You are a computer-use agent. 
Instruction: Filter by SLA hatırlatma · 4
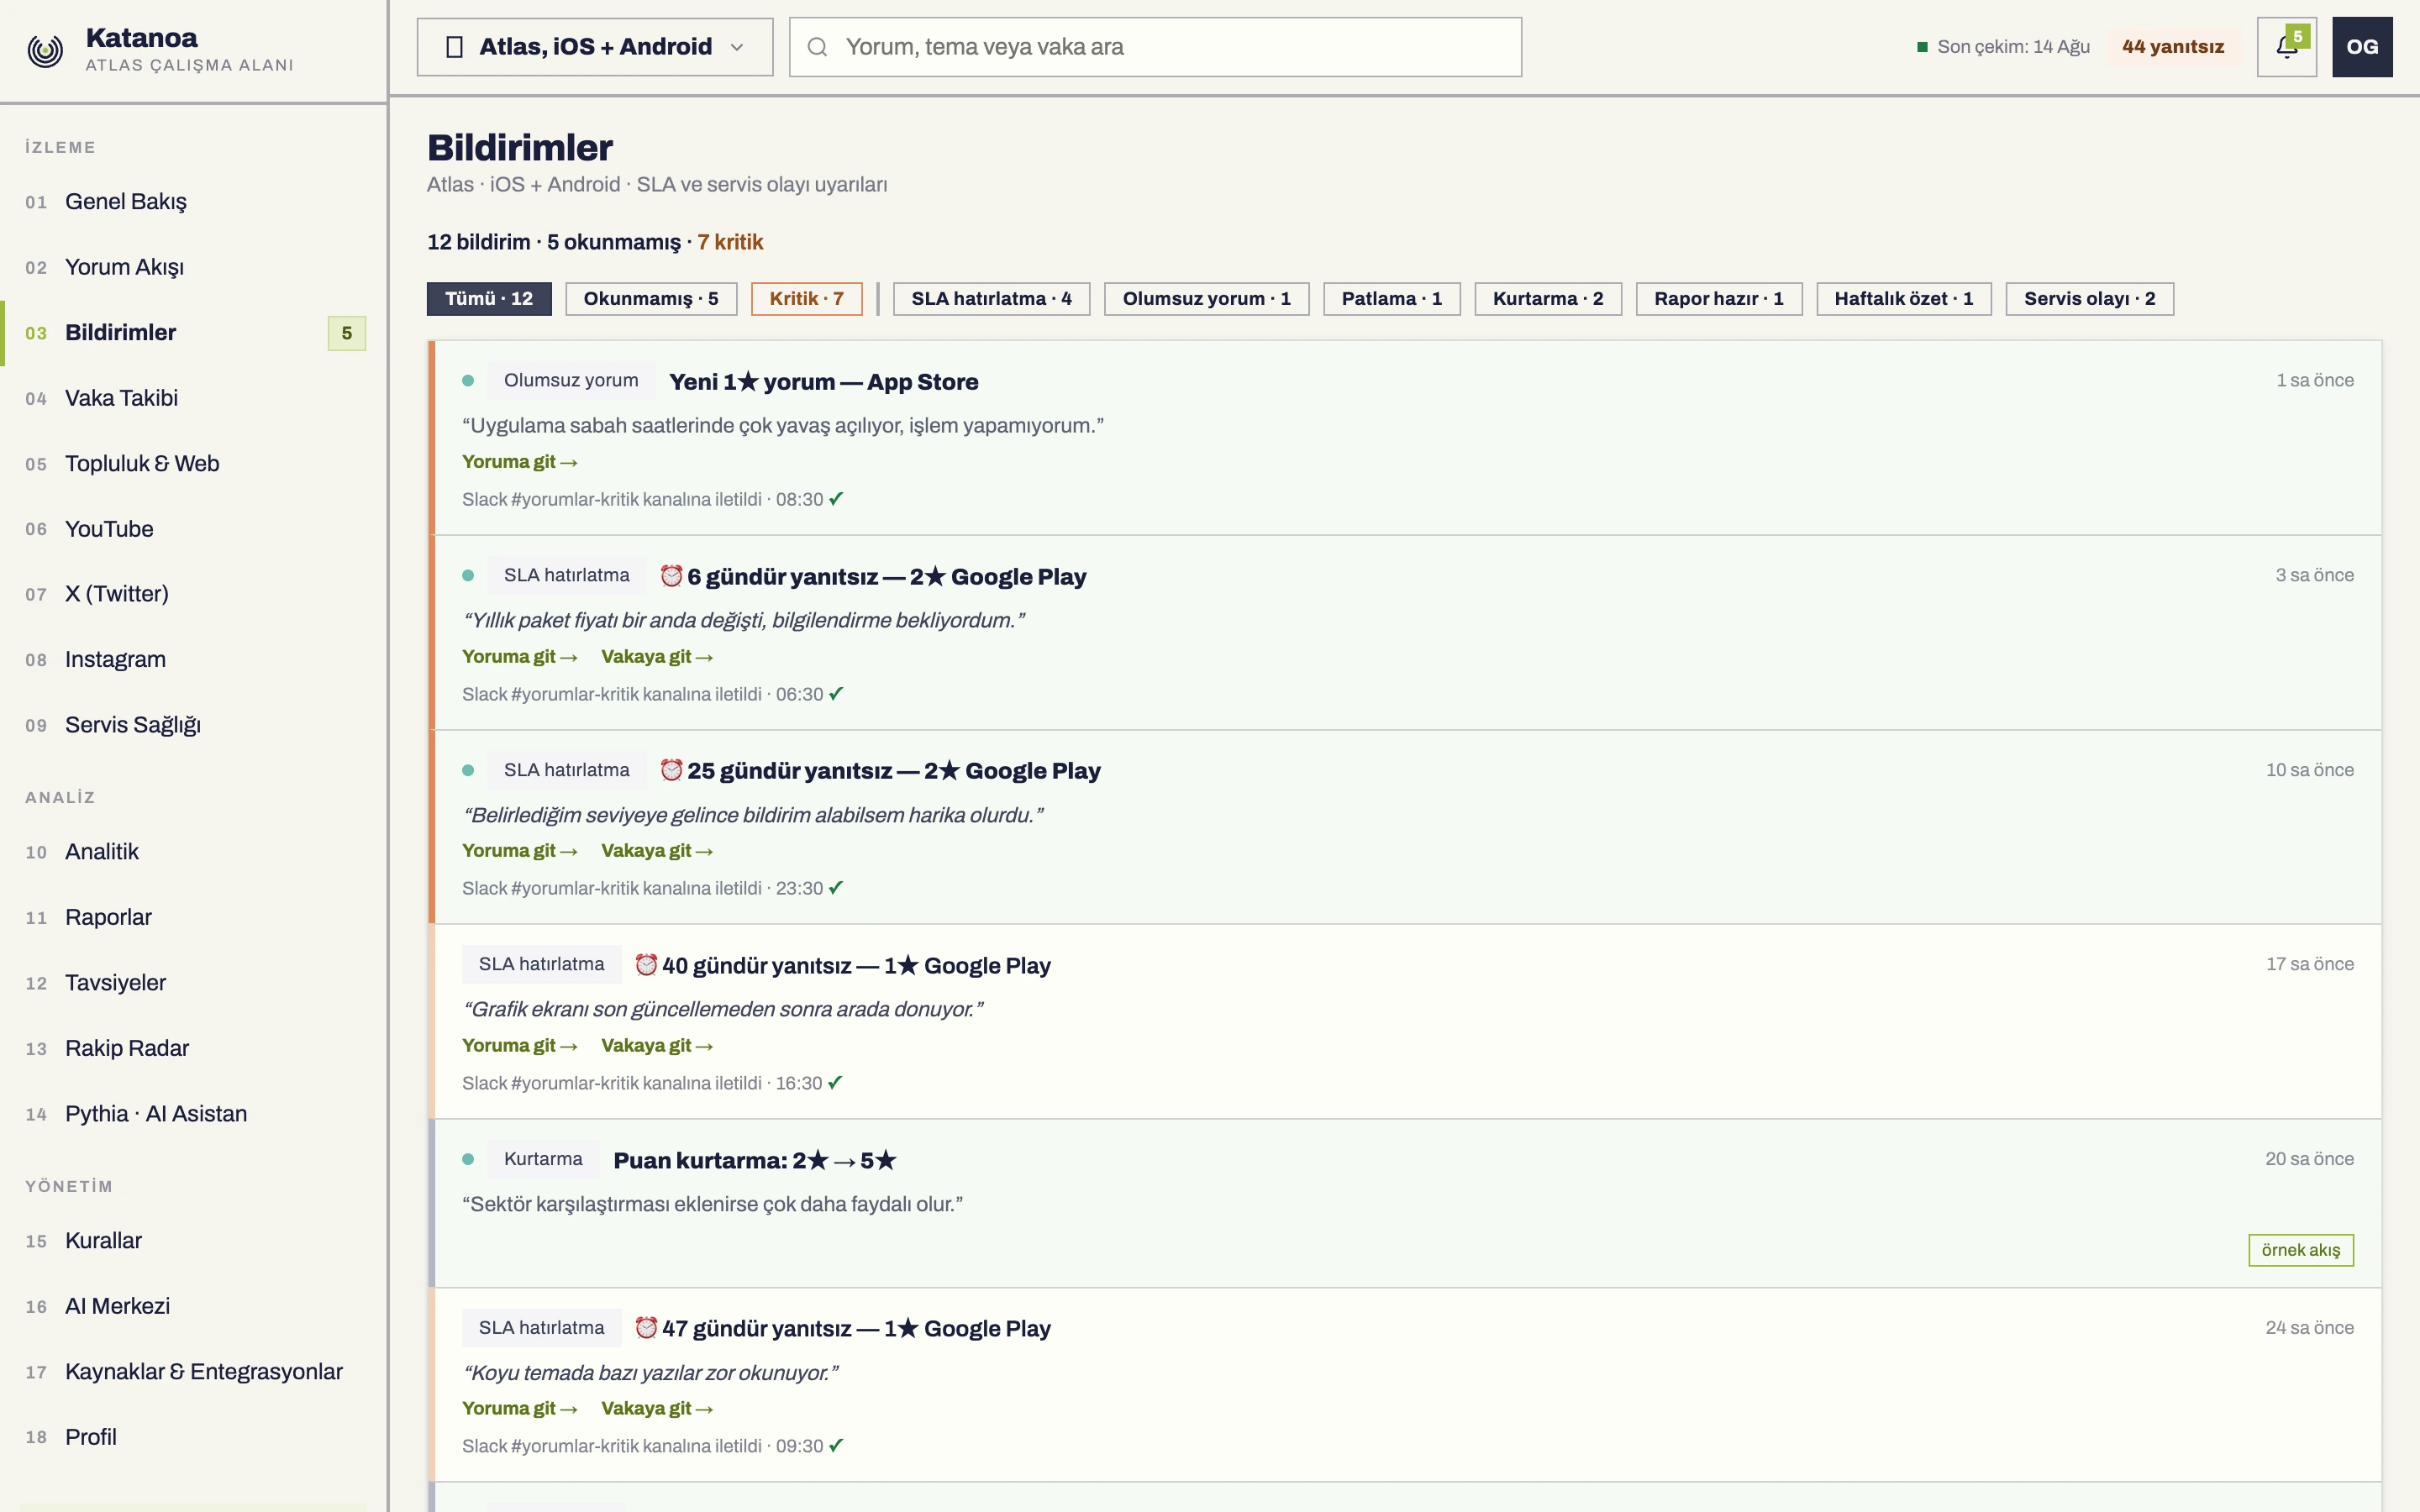click(x=991, y=299)
